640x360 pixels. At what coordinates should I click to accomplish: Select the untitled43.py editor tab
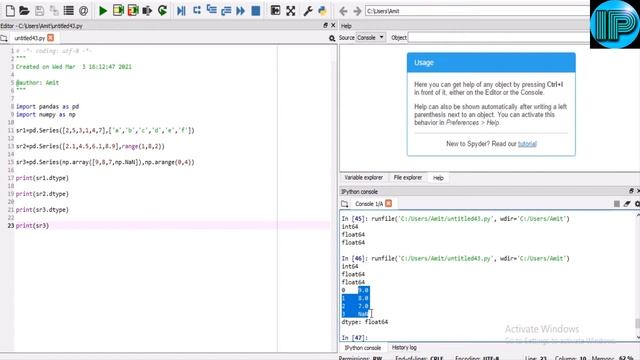[29, 38]
